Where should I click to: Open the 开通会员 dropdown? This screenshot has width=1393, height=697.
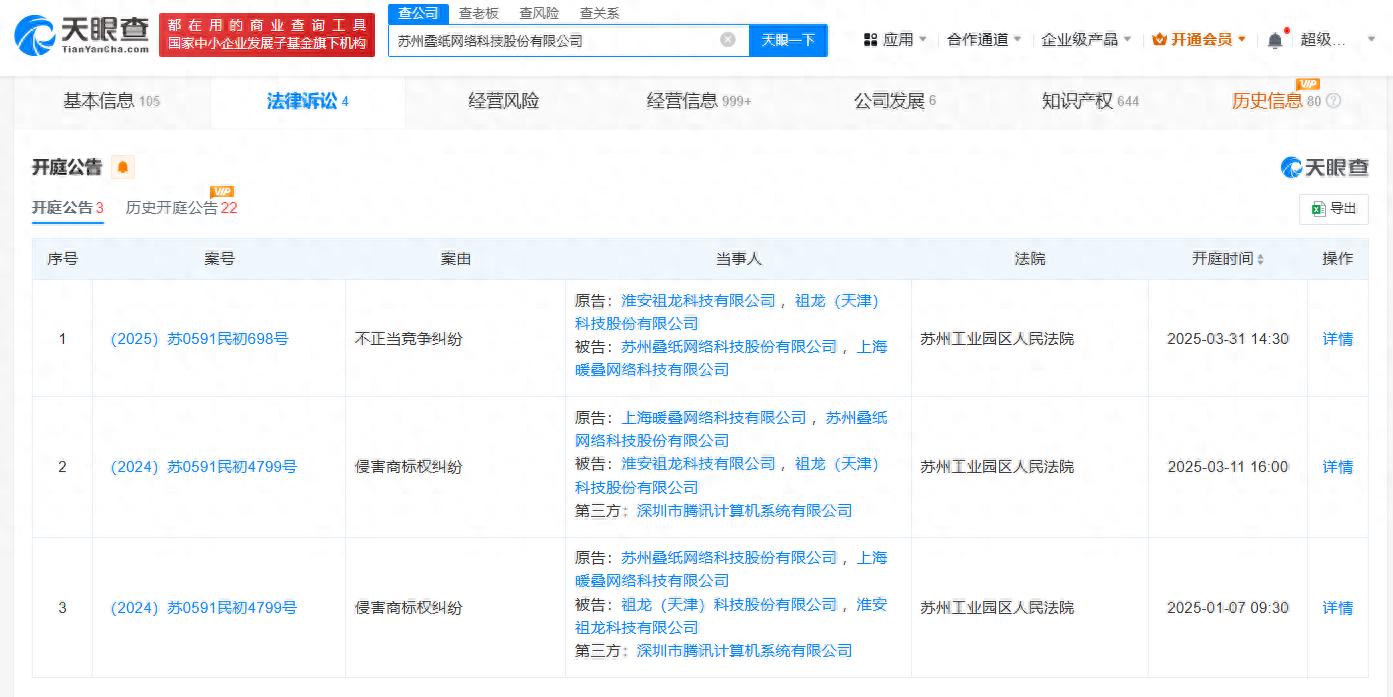click(x=1199, y=40)
